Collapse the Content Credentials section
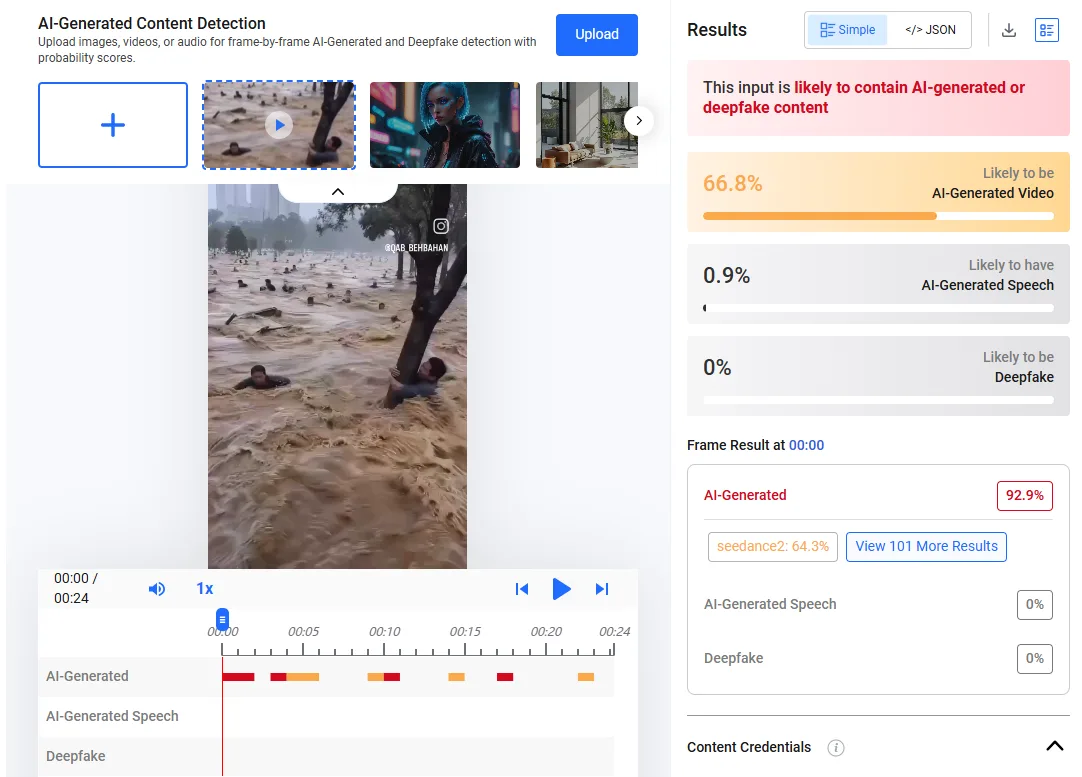 (x=1054, y=746)
